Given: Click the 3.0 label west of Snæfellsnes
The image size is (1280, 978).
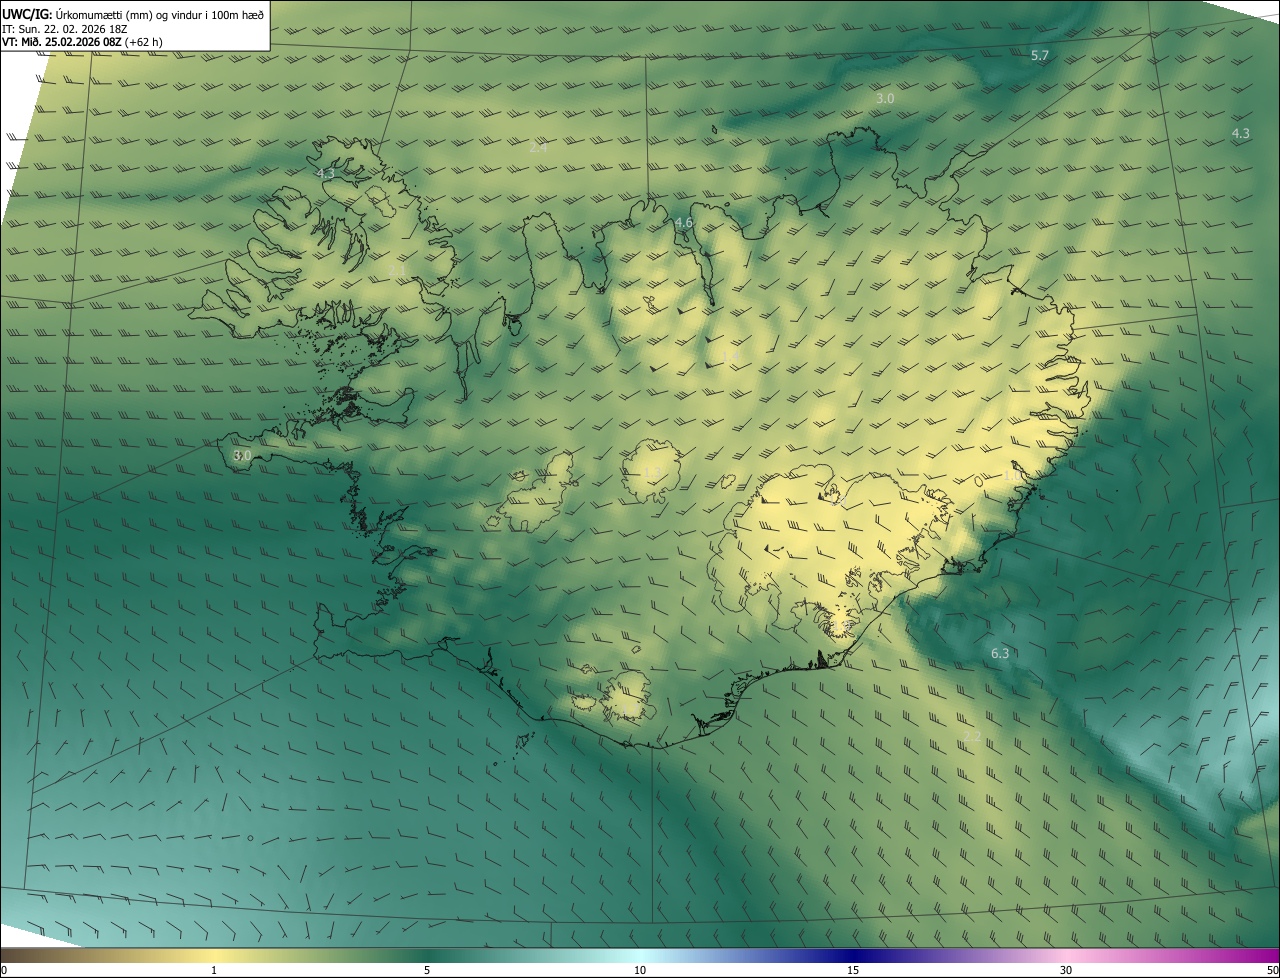Looking at the screenshot, I should click(x=242, y=455).
